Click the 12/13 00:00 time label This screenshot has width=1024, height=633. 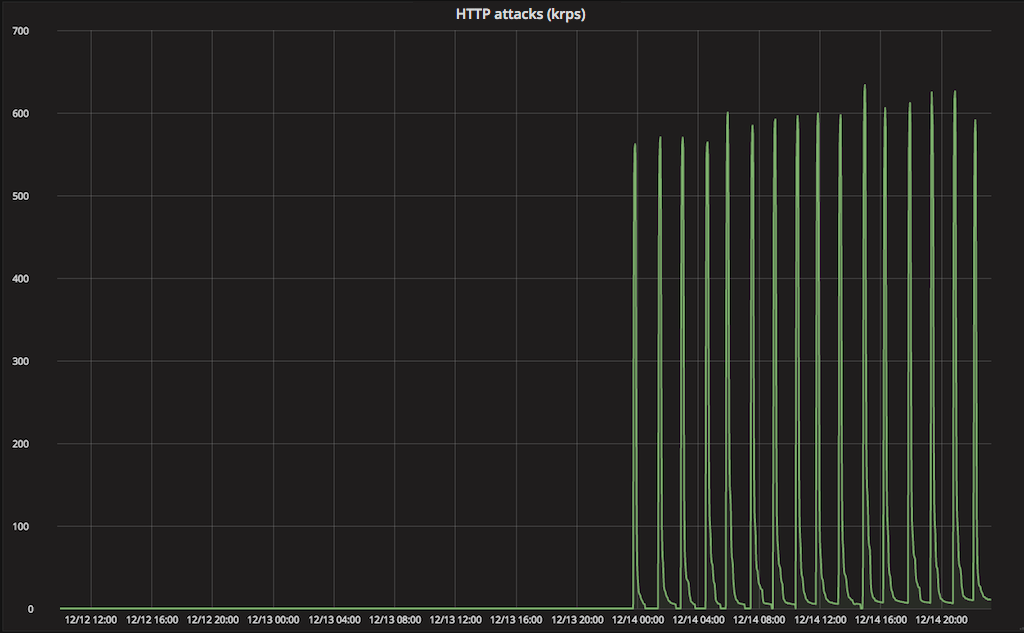[x=273, y=620]
